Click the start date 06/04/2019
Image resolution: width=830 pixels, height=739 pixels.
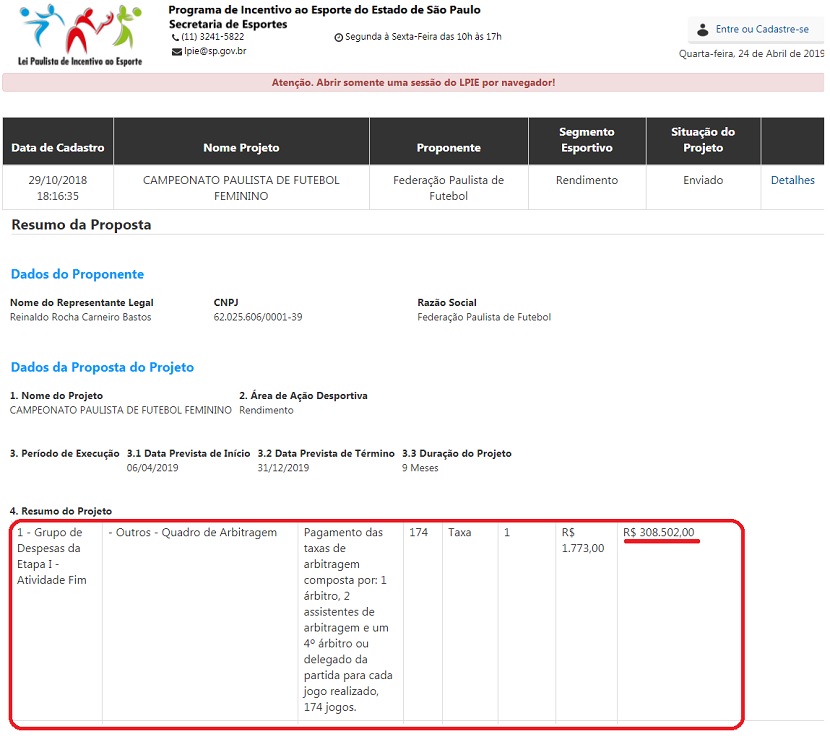point(152,468)
